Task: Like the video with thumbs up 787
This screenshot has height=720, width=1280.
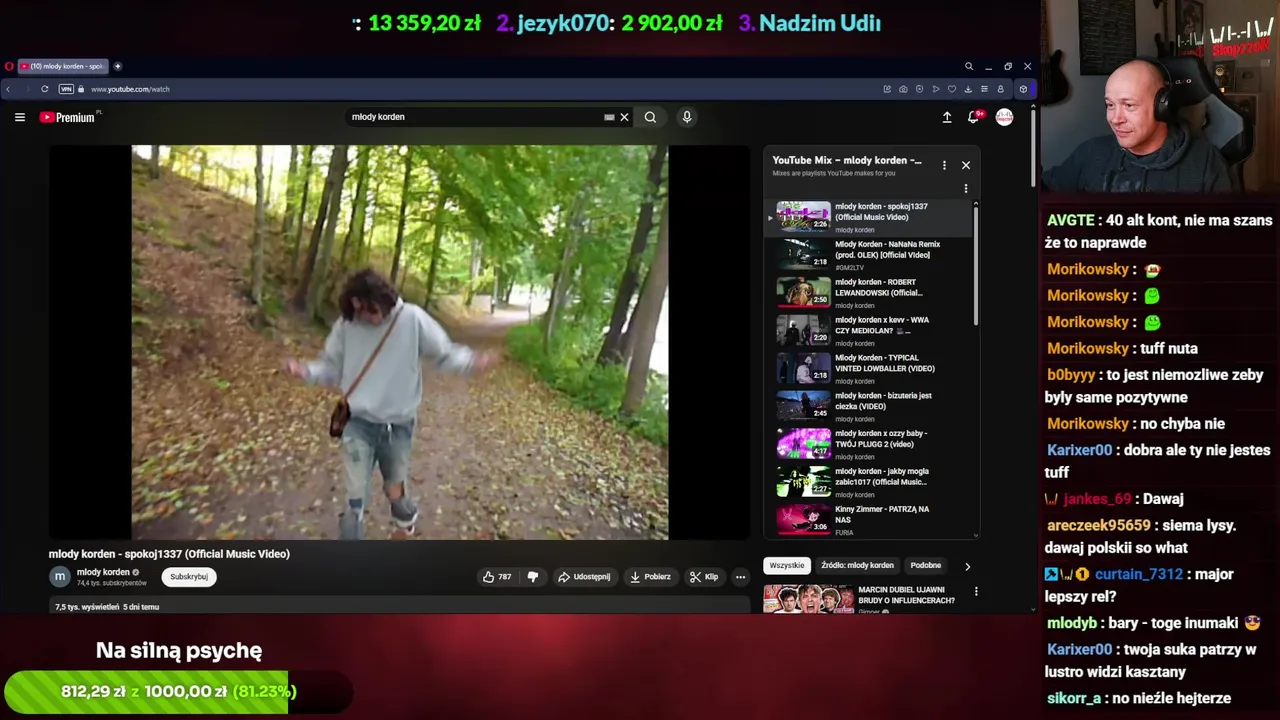Action: click(497, 577)
